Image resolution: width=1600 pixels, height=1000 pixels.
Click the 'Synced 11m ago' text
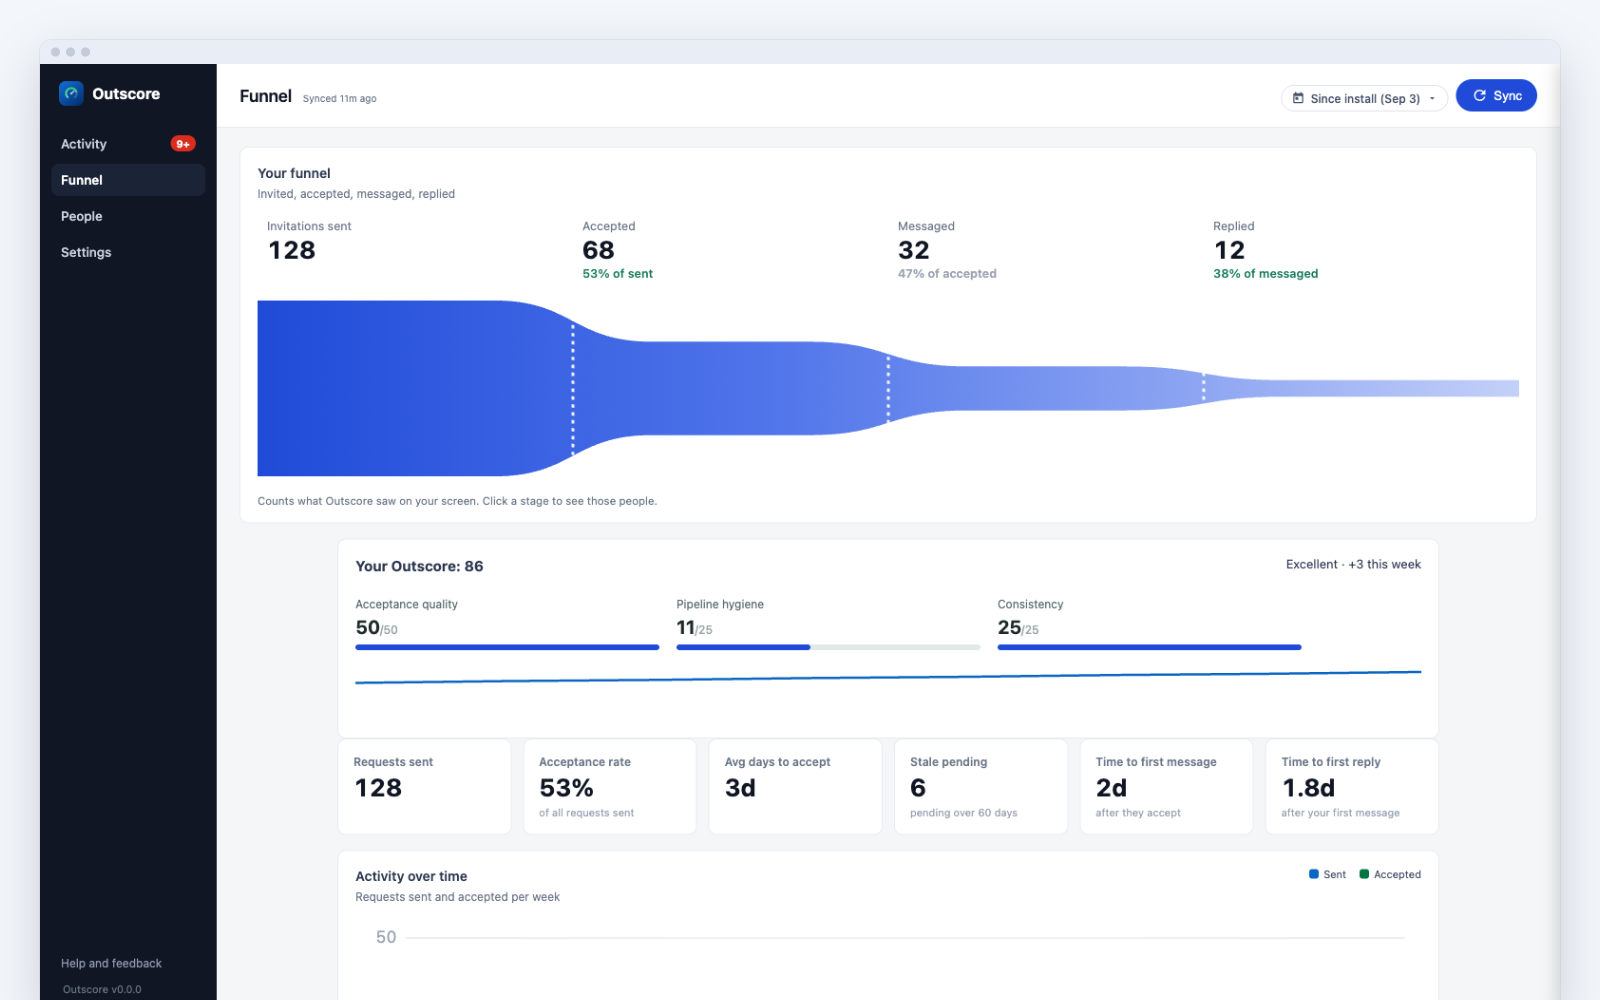[x=340, y=99]
